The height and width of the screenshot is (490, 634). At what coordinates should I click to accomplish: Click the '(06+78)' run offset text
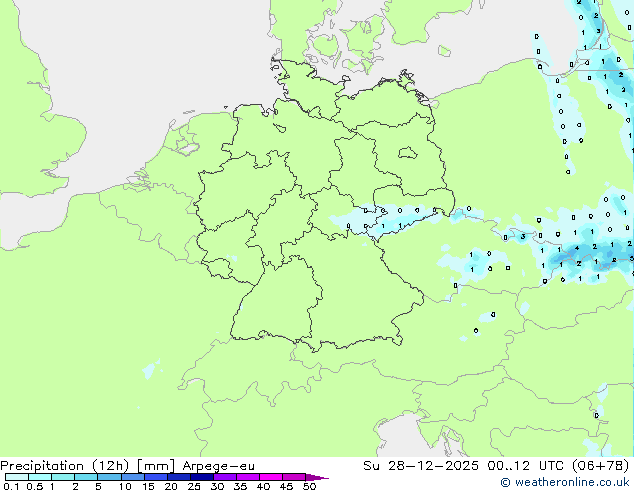(601, 466)
